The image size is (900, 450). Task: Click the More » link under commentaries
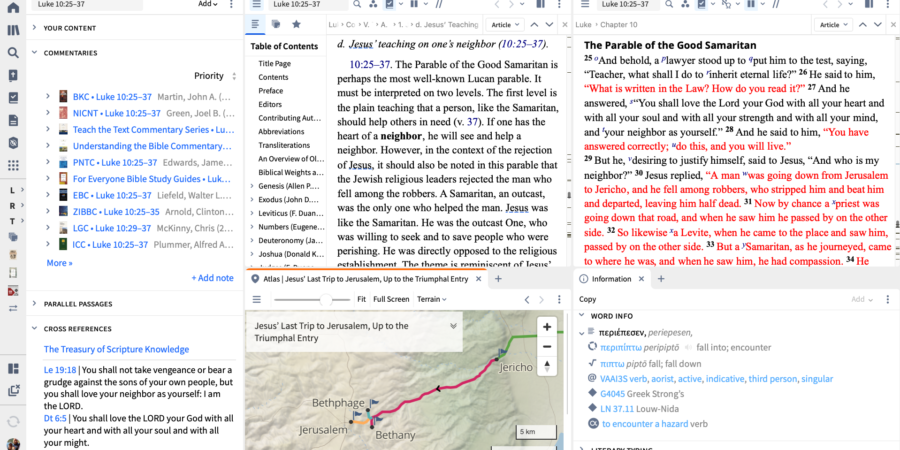[59, 263]
